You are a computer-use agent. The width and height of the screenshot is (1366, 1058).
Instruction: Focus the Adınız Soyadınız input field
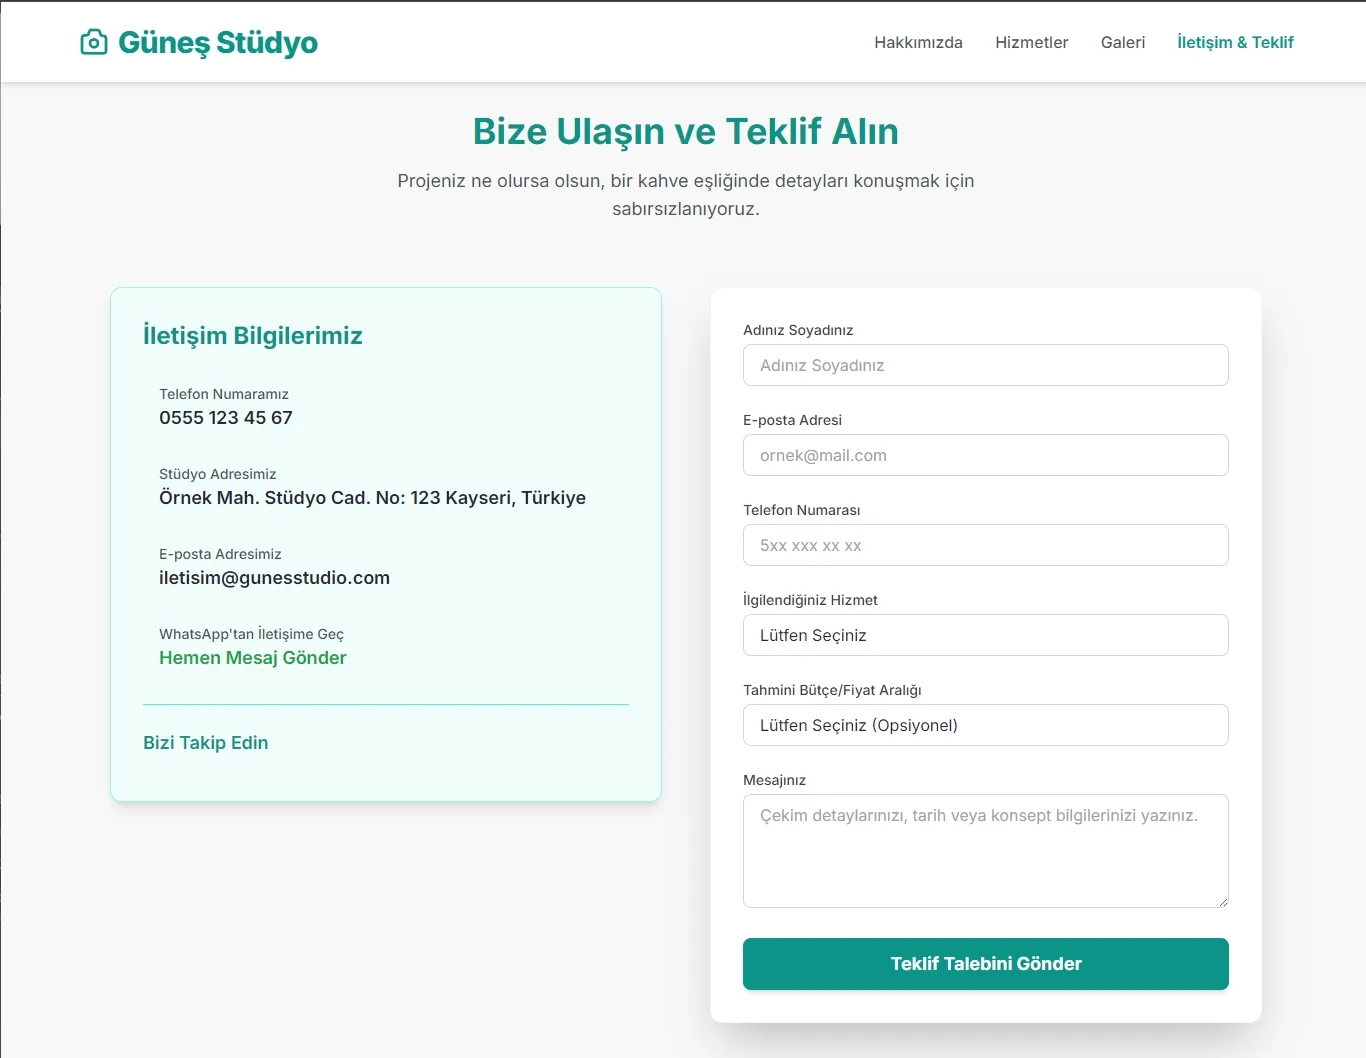pos(985,365)
